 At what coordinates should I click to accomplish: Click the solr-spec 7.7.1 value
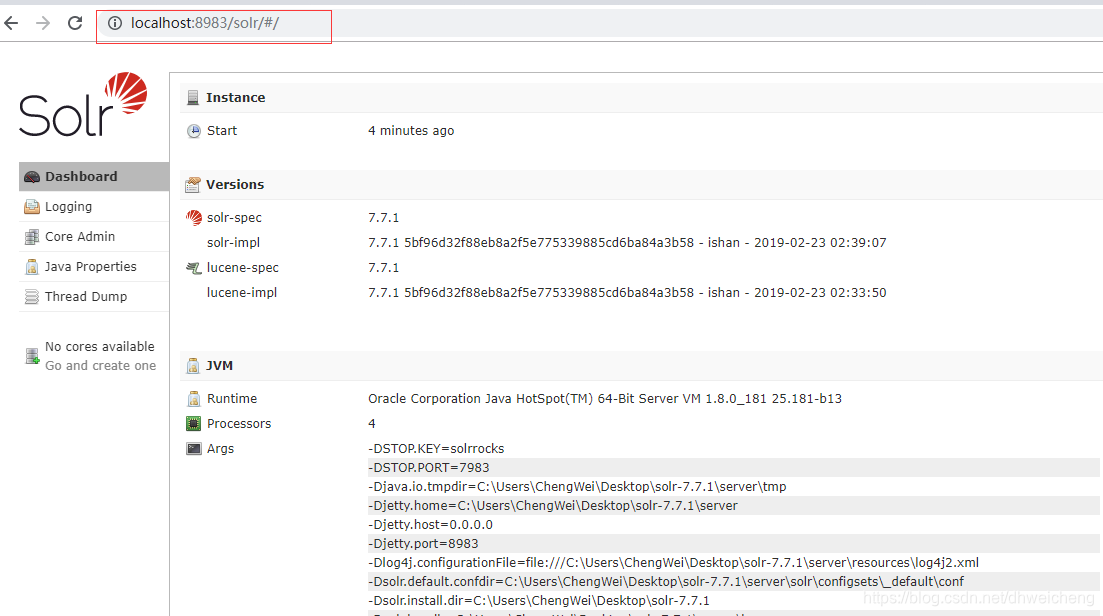pyautogui.click(x=383, y=218)
